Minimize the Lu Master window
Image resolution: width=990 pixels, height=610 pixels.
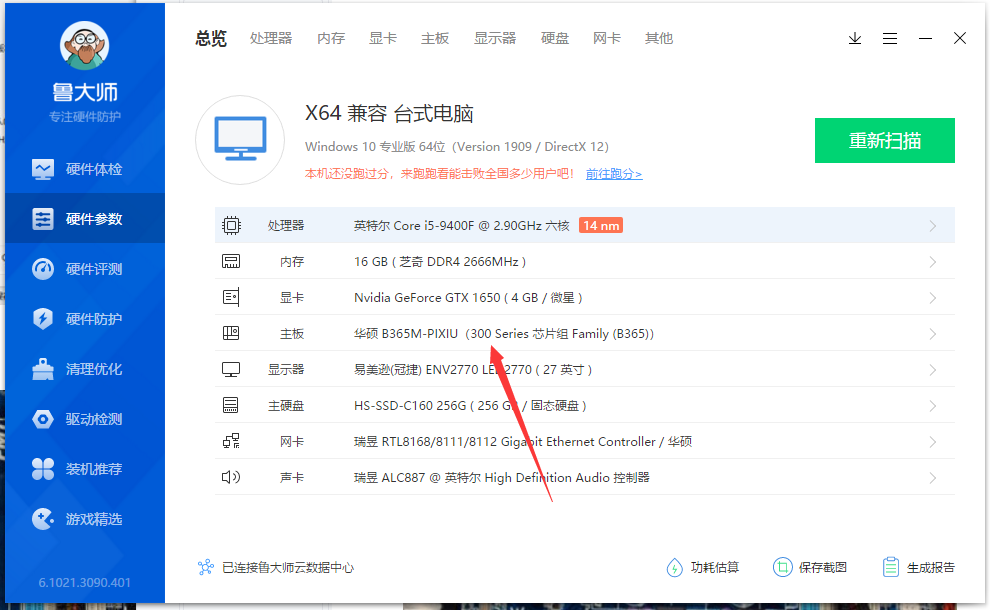pos(925,39)
